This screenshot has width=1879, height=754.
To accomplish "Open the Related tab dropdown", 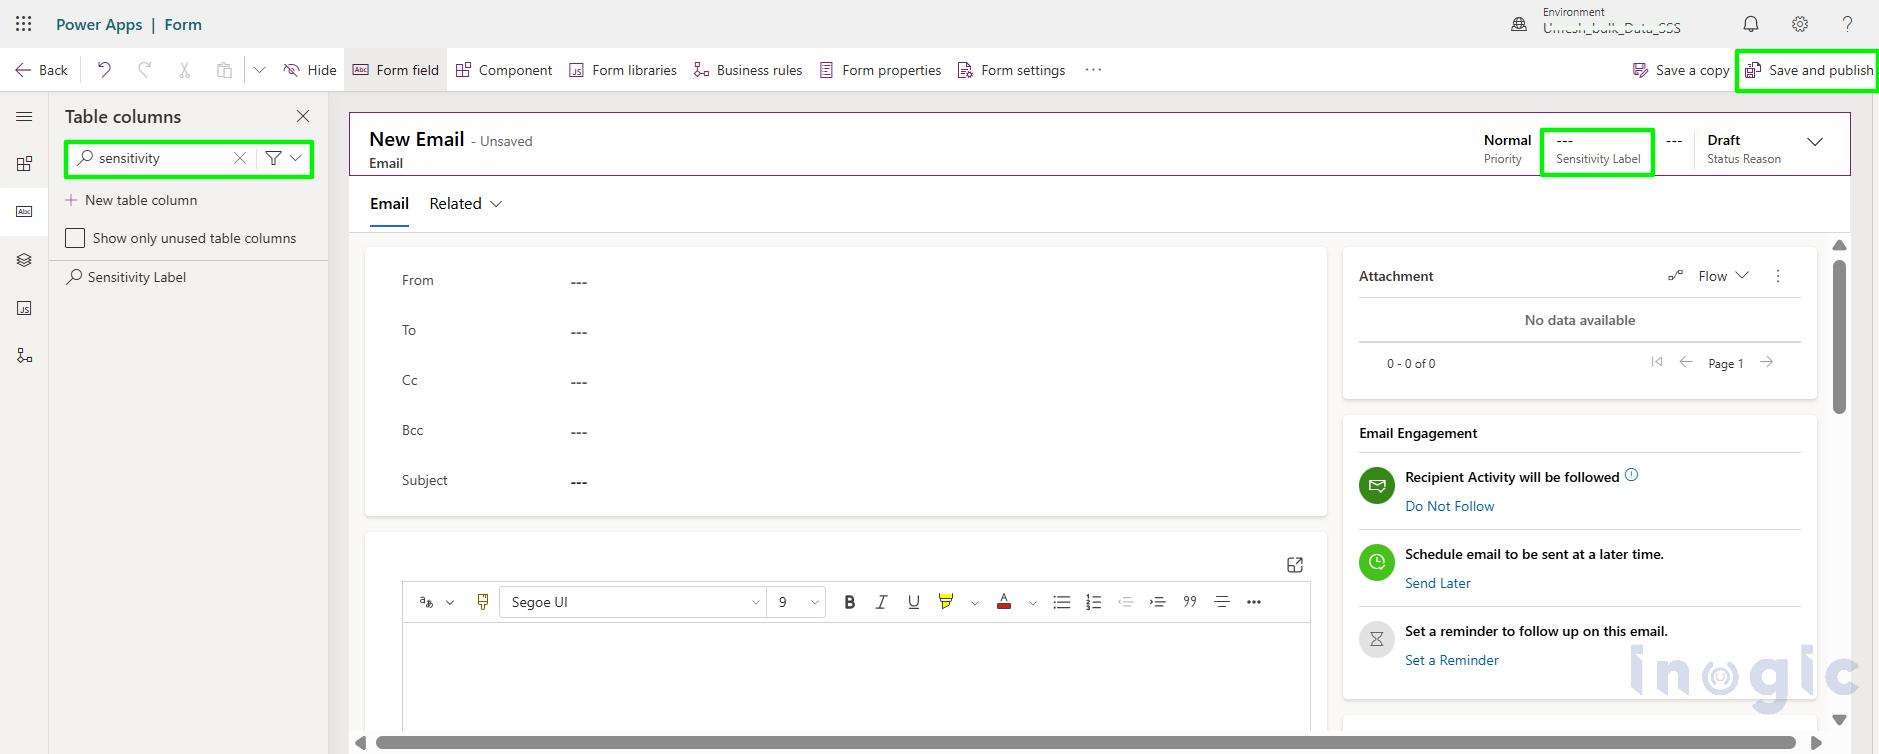I will tap(466, 204).
